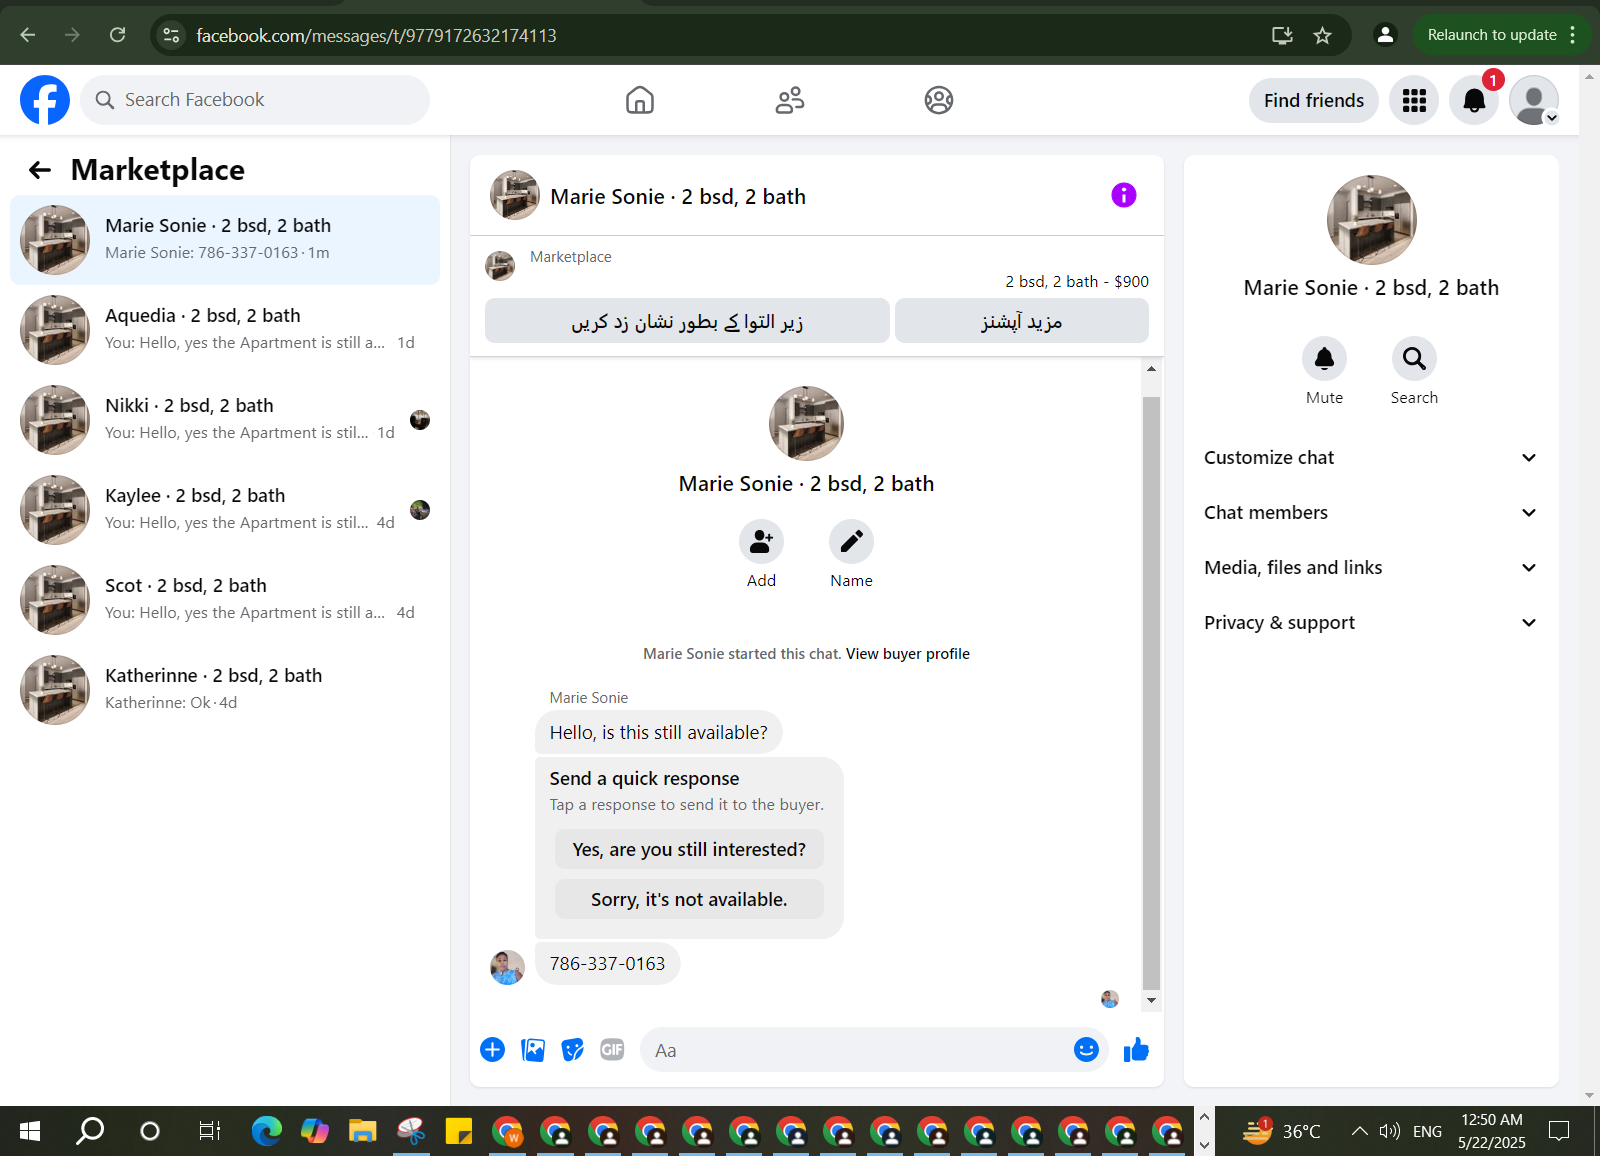Viewport: 1600px width, 1156px height.
Task: Click the browser reload icon
Action: 117,35
